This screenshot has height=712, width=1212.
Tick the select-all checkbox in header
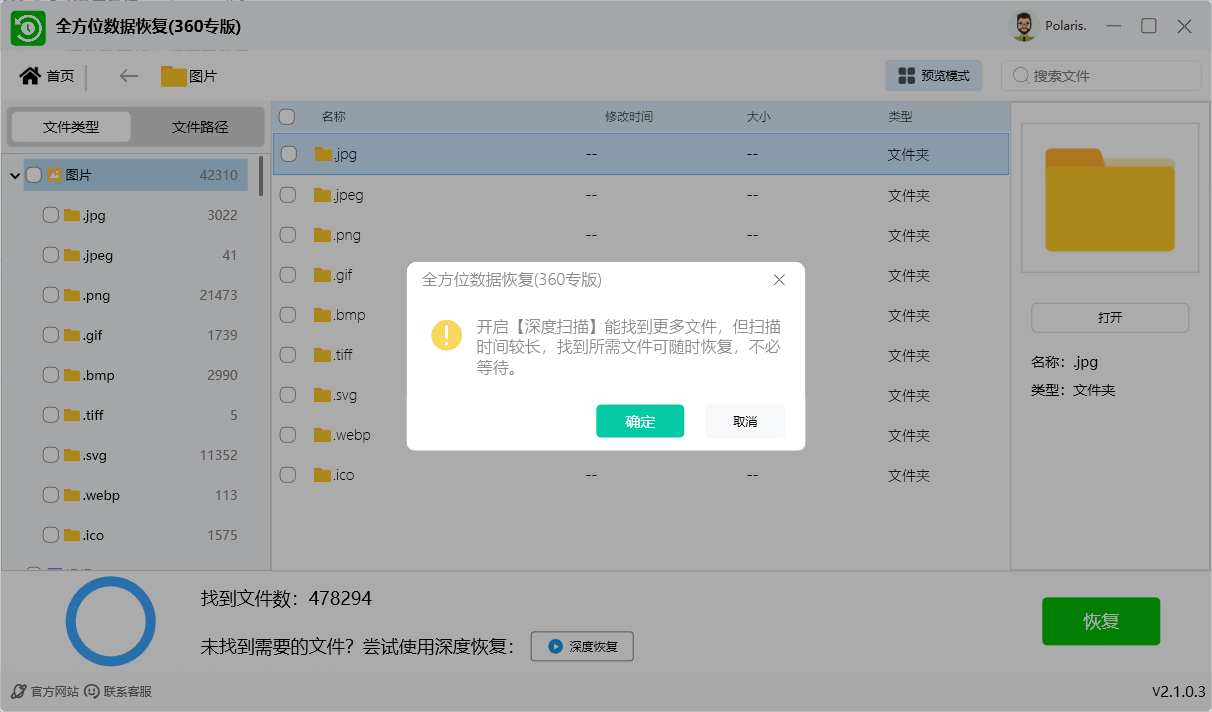tap(287, 117)
